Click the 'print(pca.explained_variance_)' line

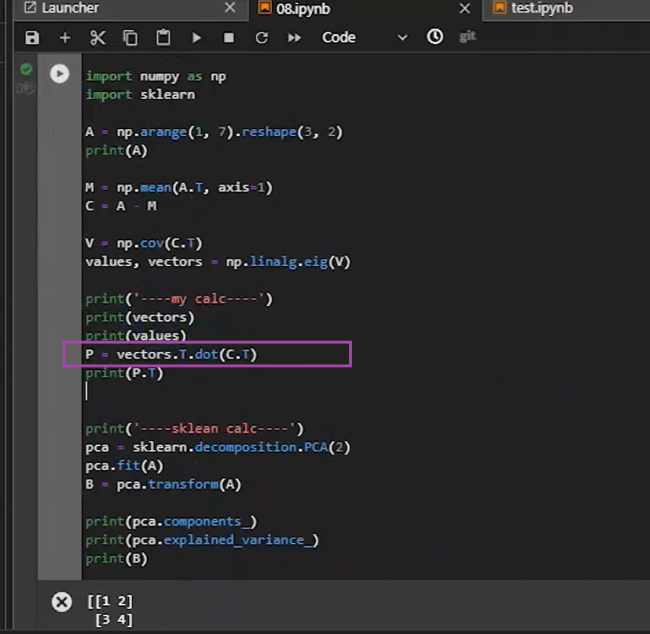tap(202, 540)
